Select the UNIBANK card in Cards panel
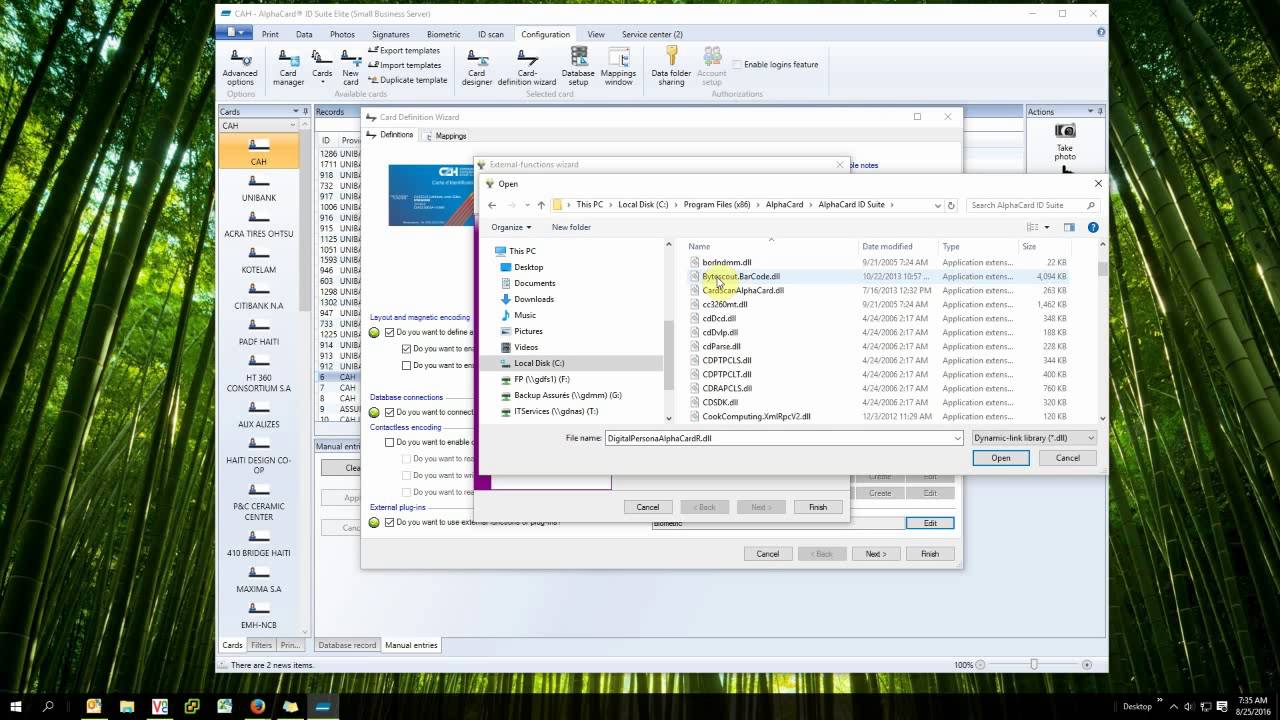Viewport: 1280px width, 720px height. click(259, 189)
